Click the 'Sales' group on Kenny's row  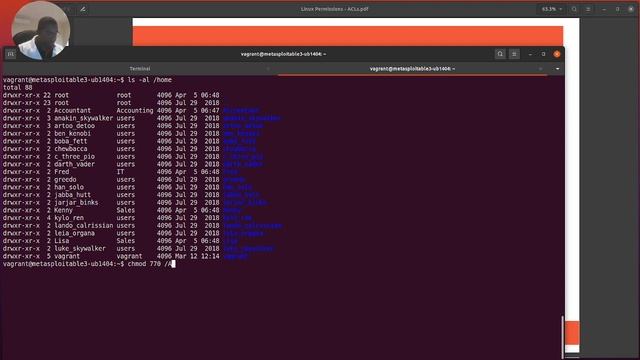(126, 210)
